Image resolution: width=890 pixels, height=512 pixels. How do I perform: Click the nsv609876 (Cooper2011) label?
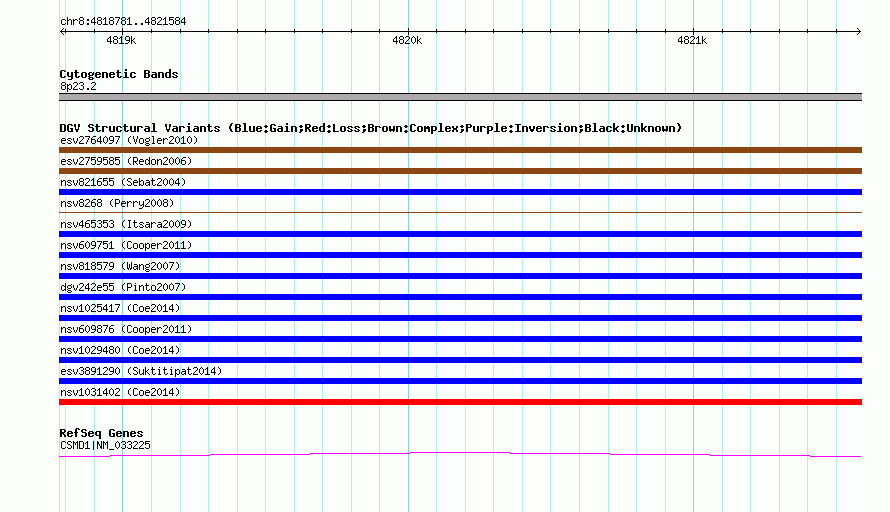(126, 329)
